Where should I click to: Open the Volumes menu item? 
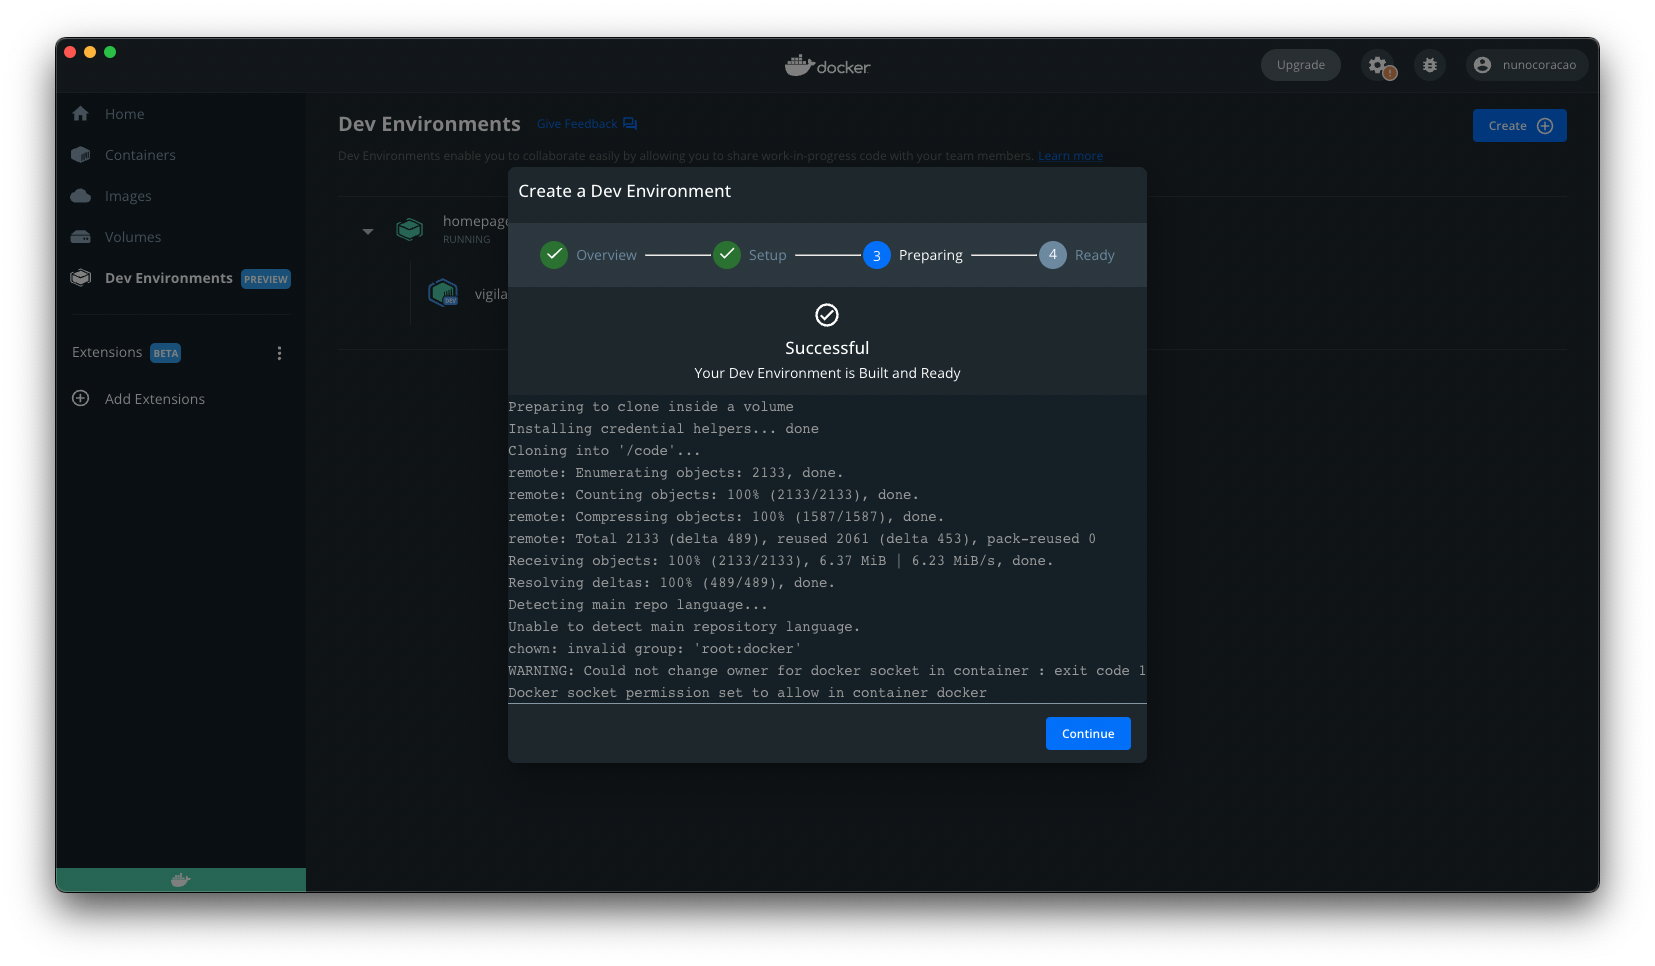[132, 237]
